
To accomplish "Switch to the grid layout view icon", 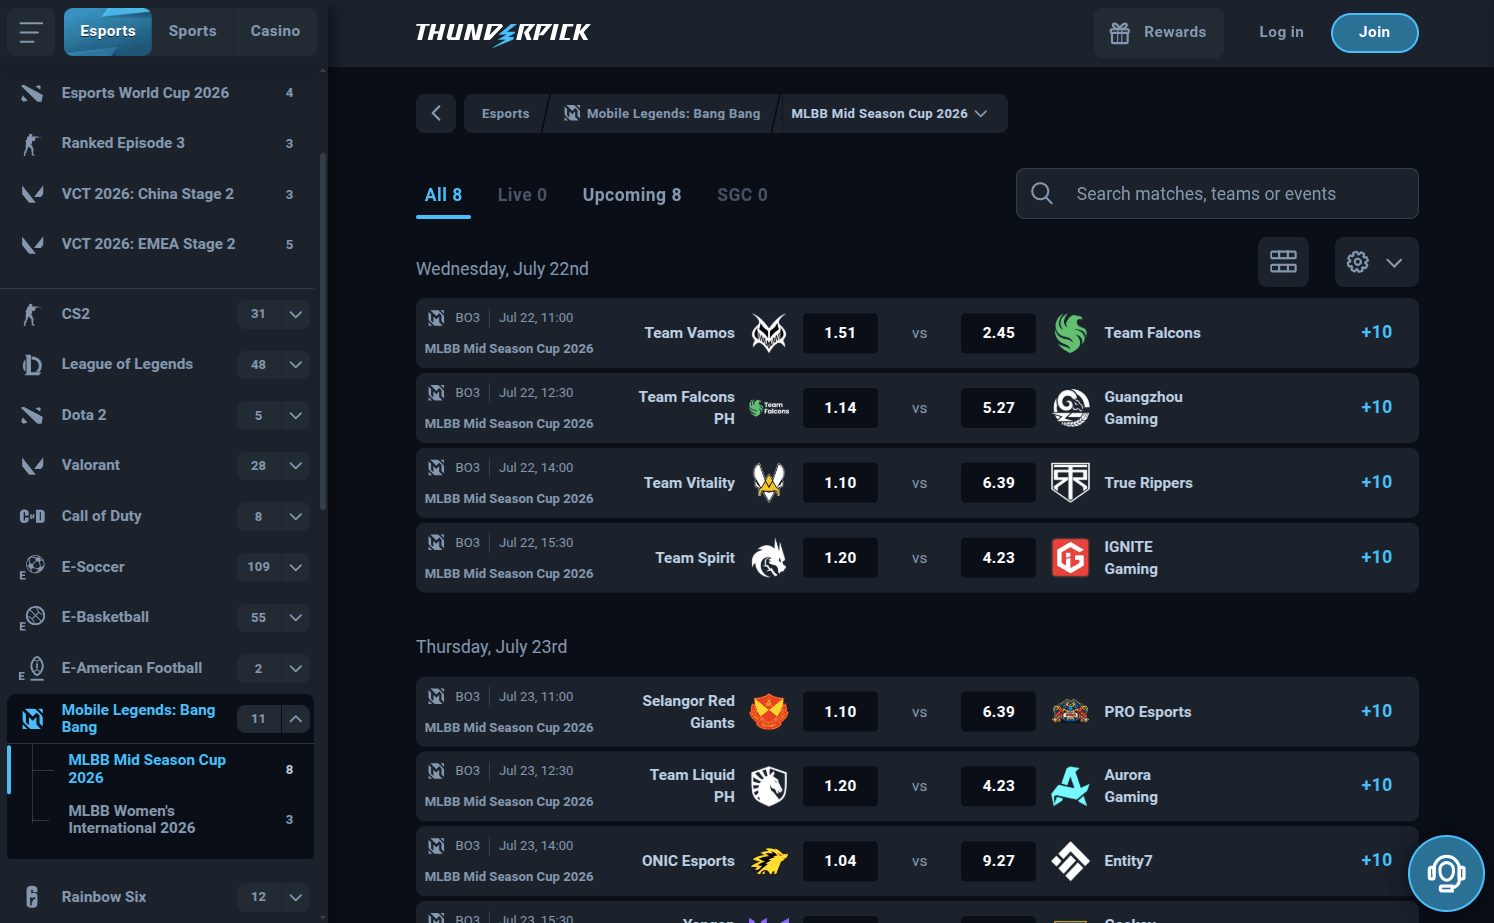I will [x=1283, y=262].
